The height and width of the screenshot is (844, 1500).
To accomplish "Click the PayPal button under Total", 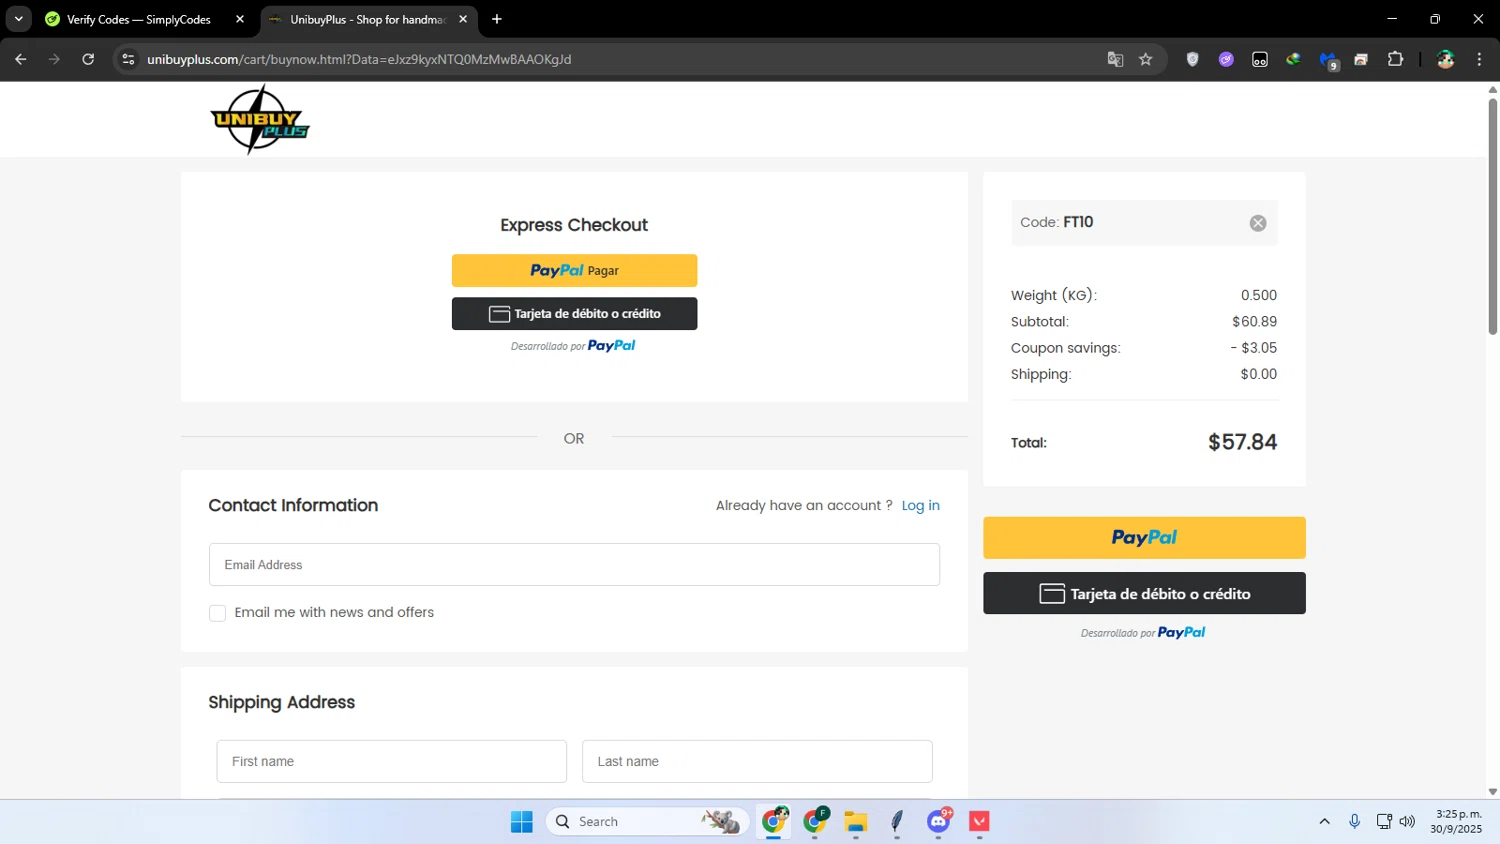I will pos(1144,538).
